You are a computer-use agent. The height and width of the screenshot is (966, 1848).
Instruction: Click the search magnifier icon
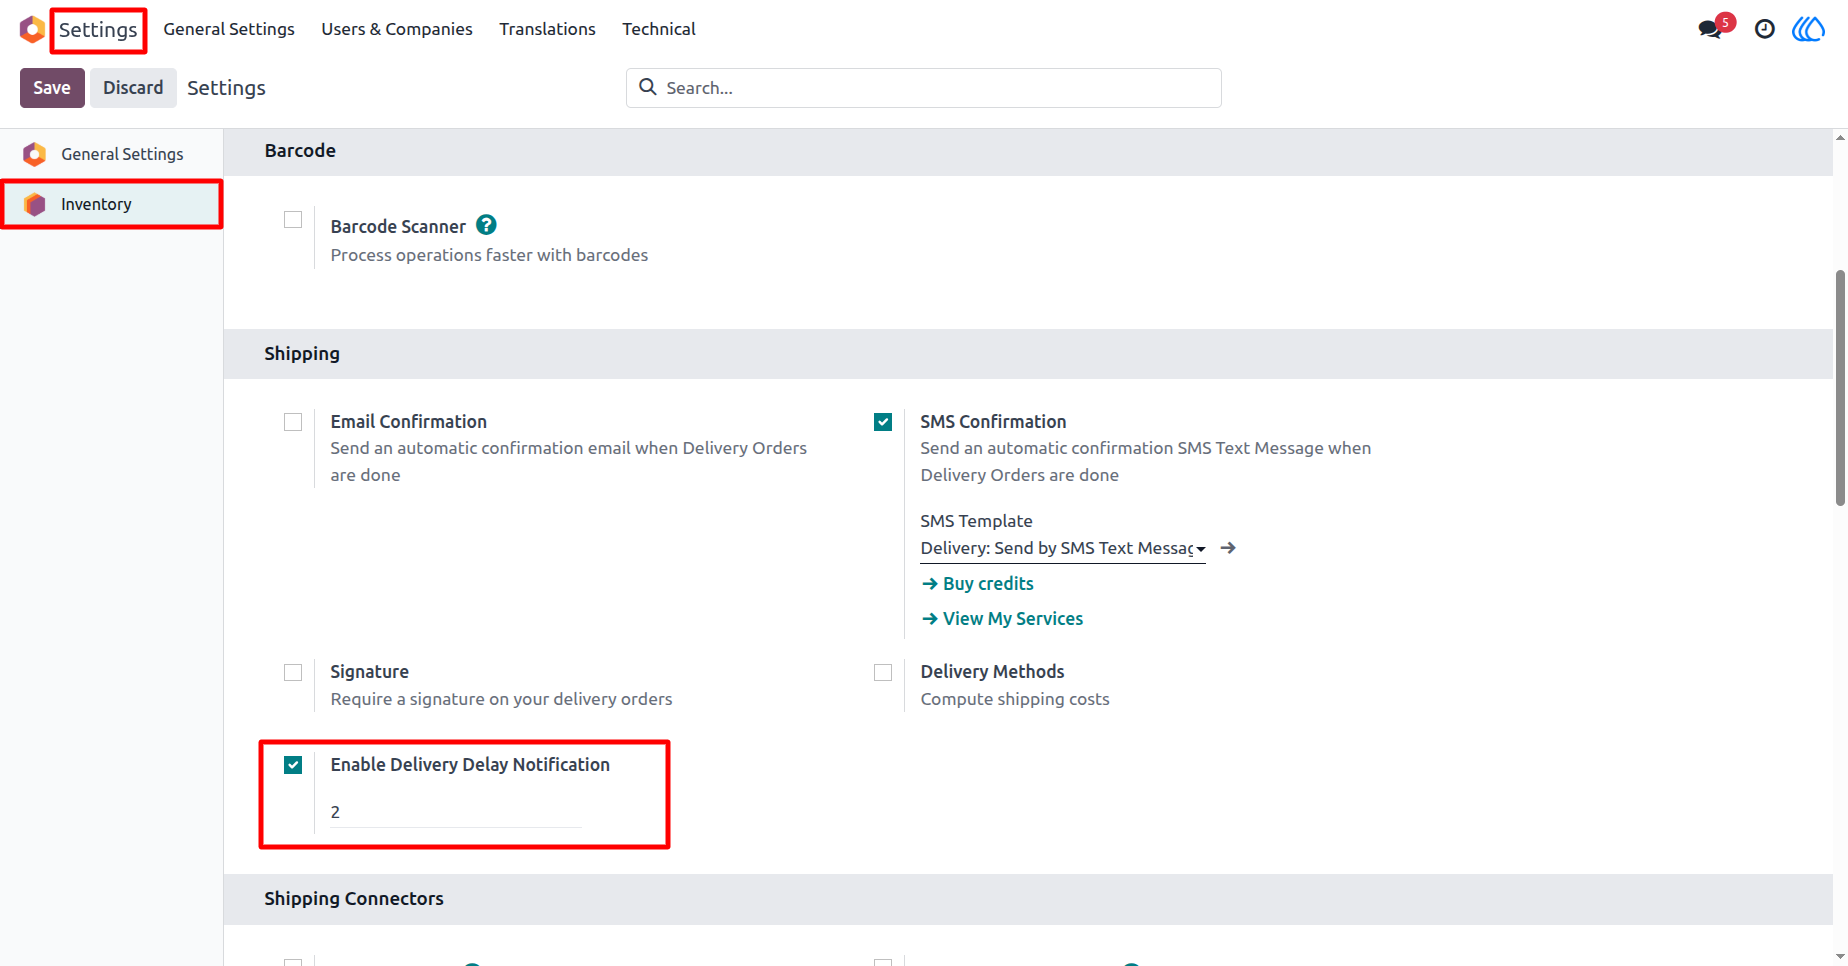[x=648, y=87]
